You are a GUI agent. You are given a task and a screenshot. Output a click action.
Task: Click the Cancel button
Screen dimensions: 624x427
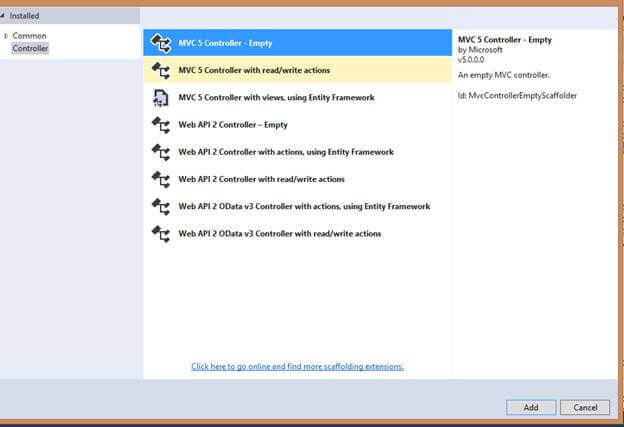point(585,407)
